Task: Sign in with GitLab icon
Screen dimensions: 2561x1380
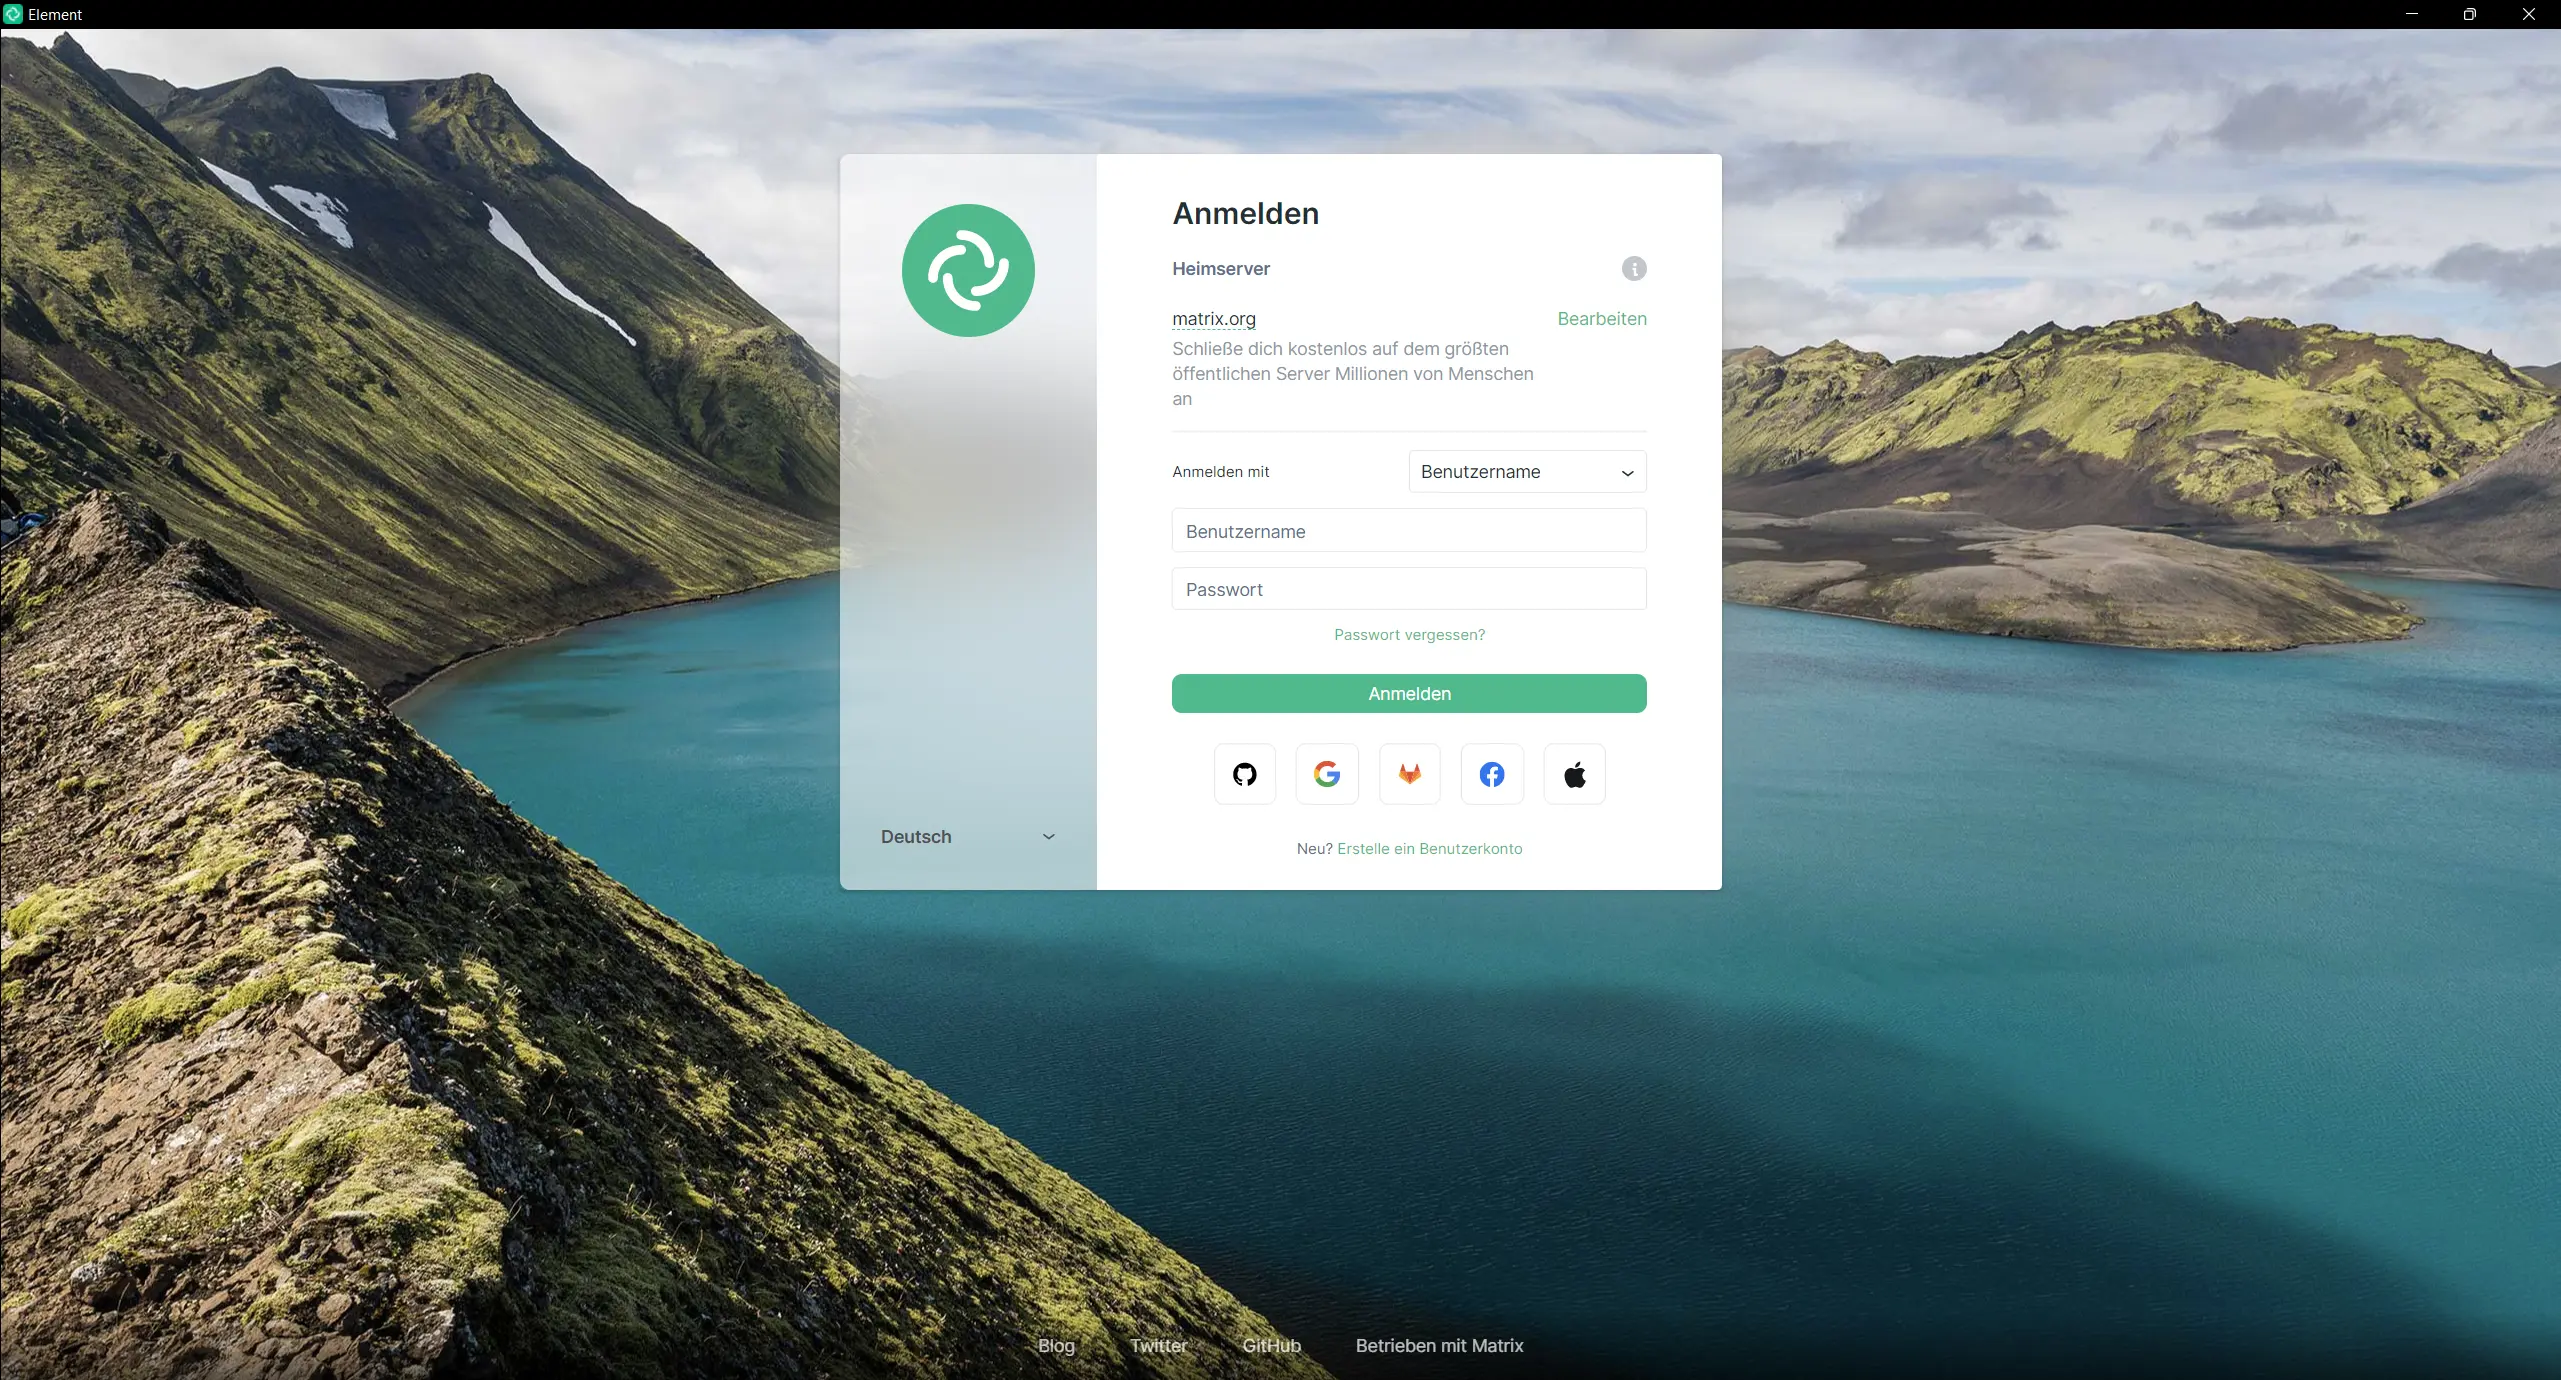Action: coord(1409,773)
